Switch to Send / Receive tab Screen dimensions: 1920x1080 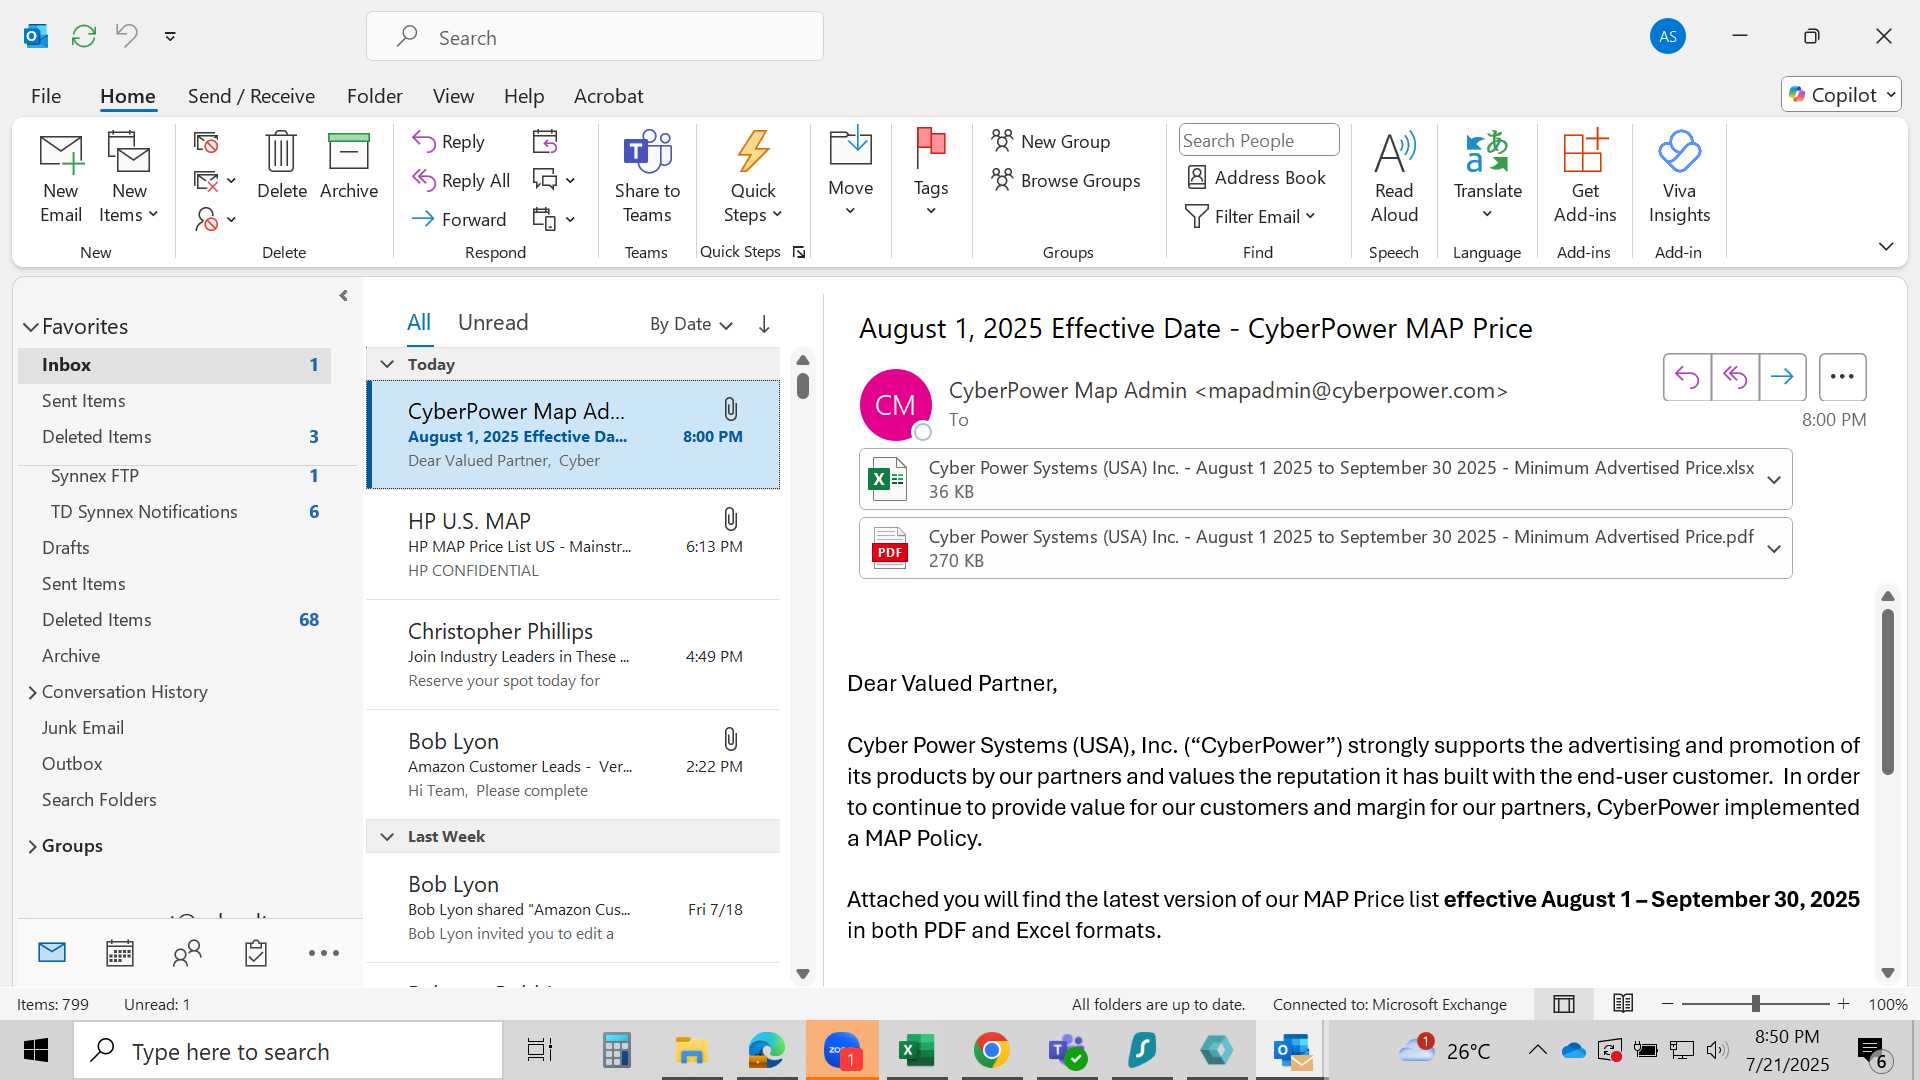tap(251, 96)
